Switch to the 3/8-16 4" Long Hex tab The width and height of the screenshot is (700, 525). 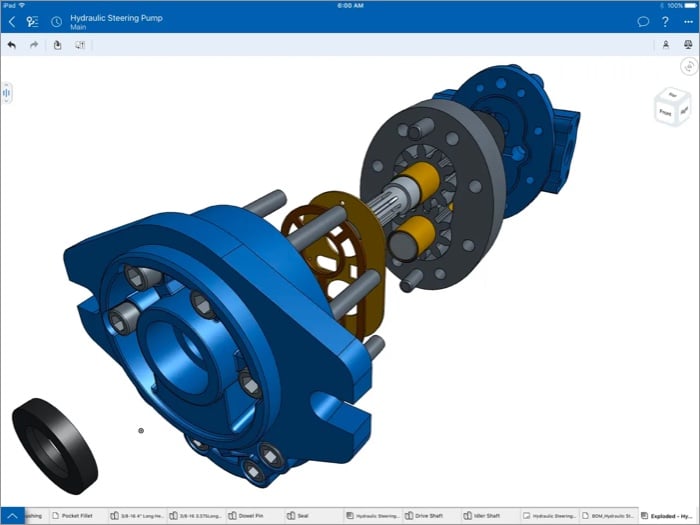pos(137,516)
